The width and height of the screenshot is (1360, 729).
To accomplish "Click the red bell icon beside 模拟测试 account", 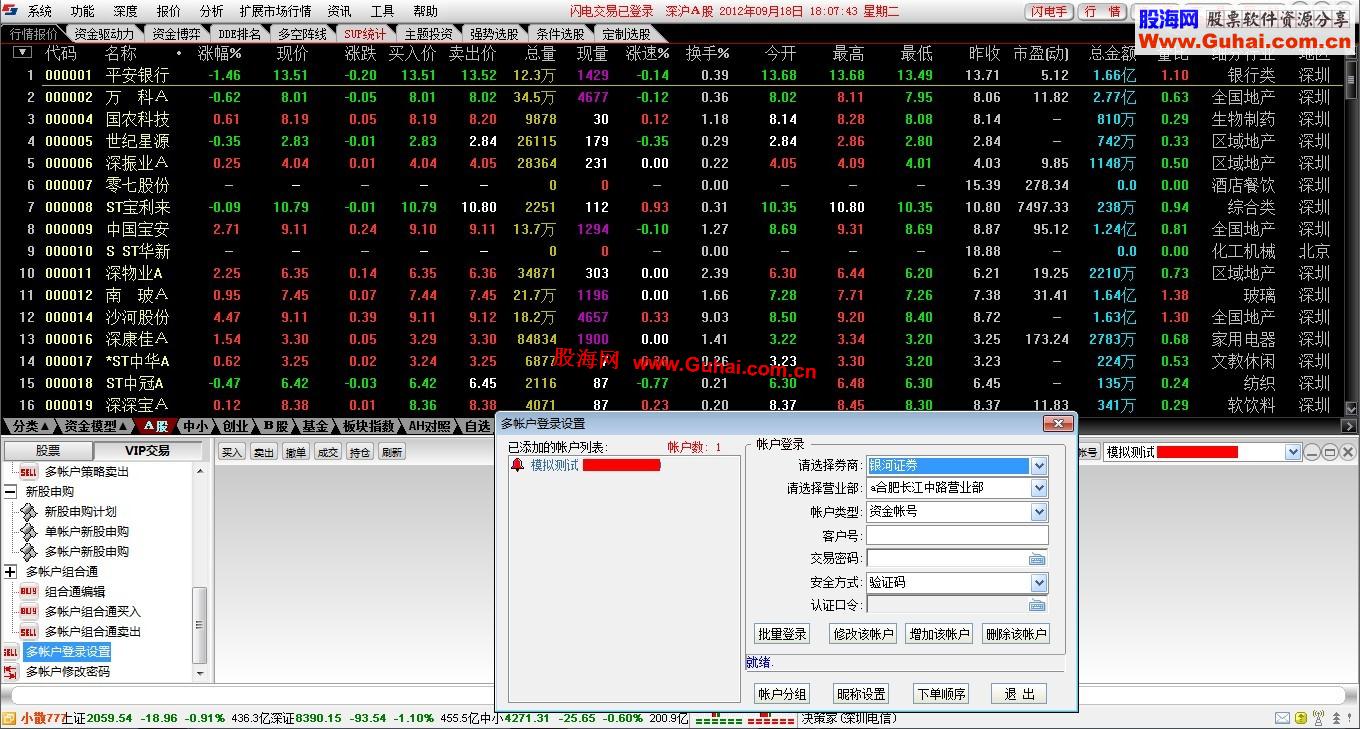I will [517, 465].
